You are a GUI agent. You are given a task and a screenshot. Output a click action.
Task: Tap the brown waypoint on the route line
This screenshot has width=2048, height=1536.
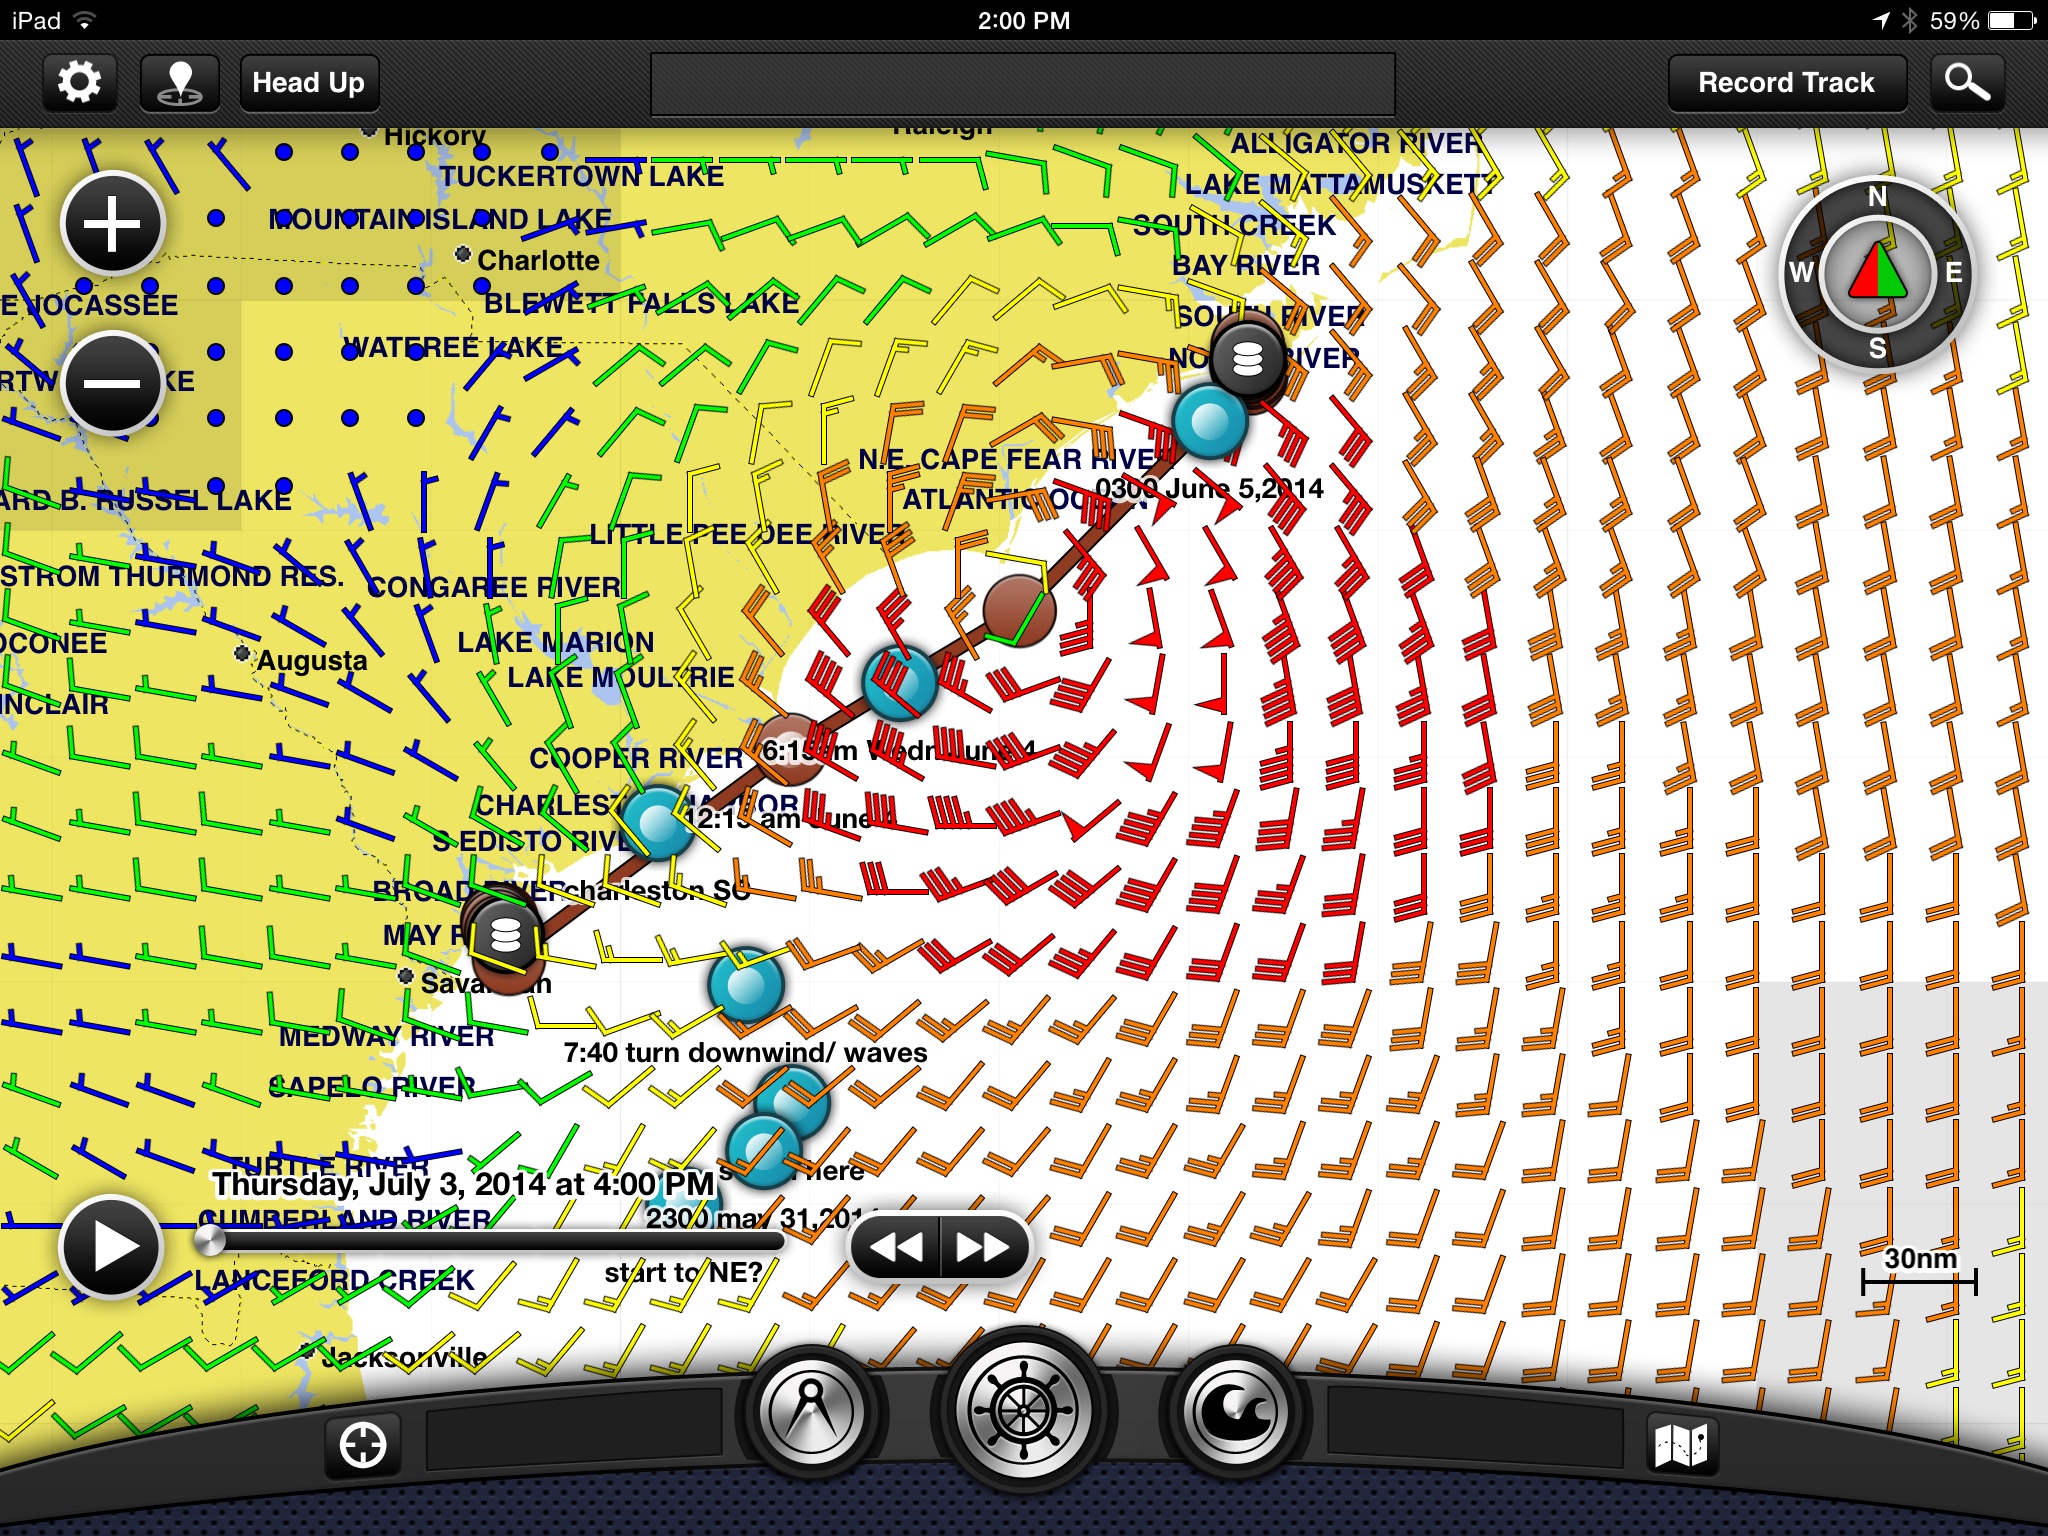click(x=1018, y=610)
